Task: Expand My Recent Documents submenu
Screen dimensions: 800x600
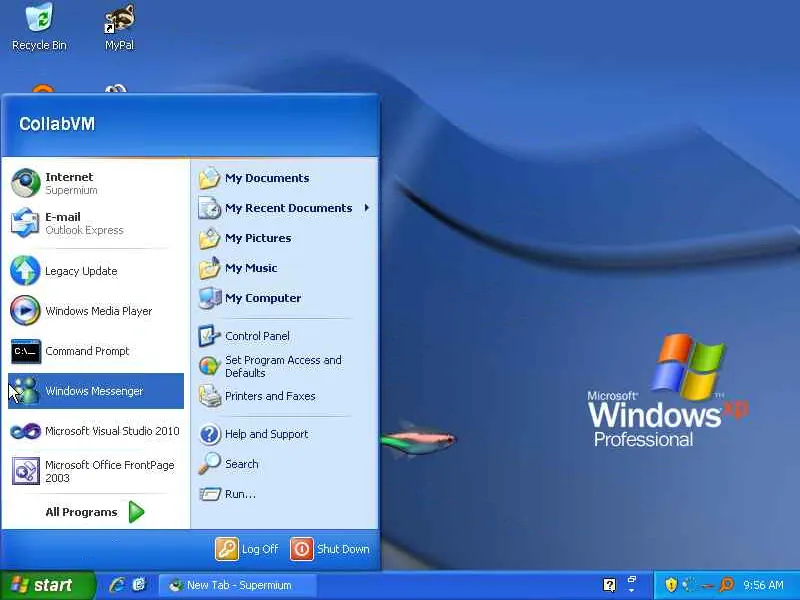Action: (284, 208)
